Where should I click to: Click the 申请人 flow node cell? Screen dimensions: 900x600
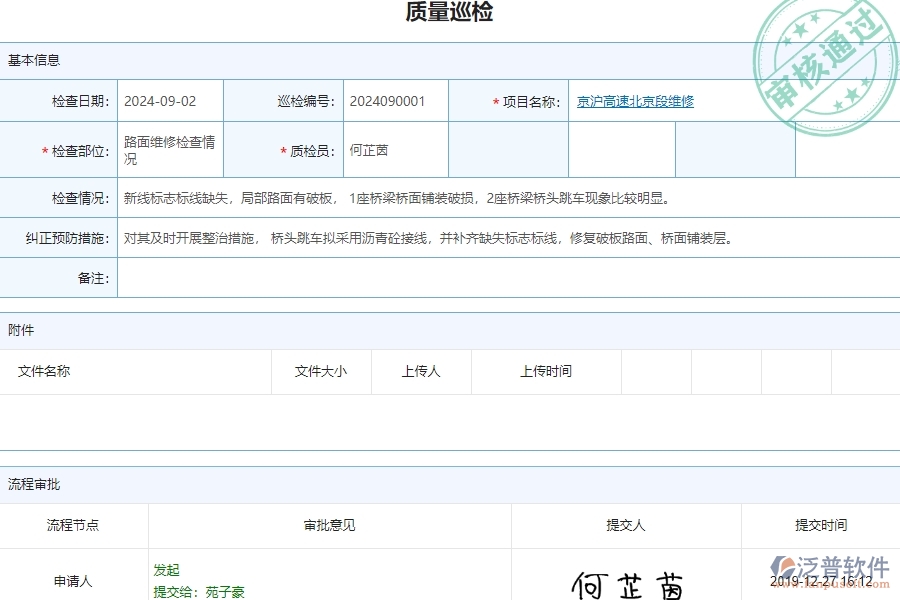73,578
